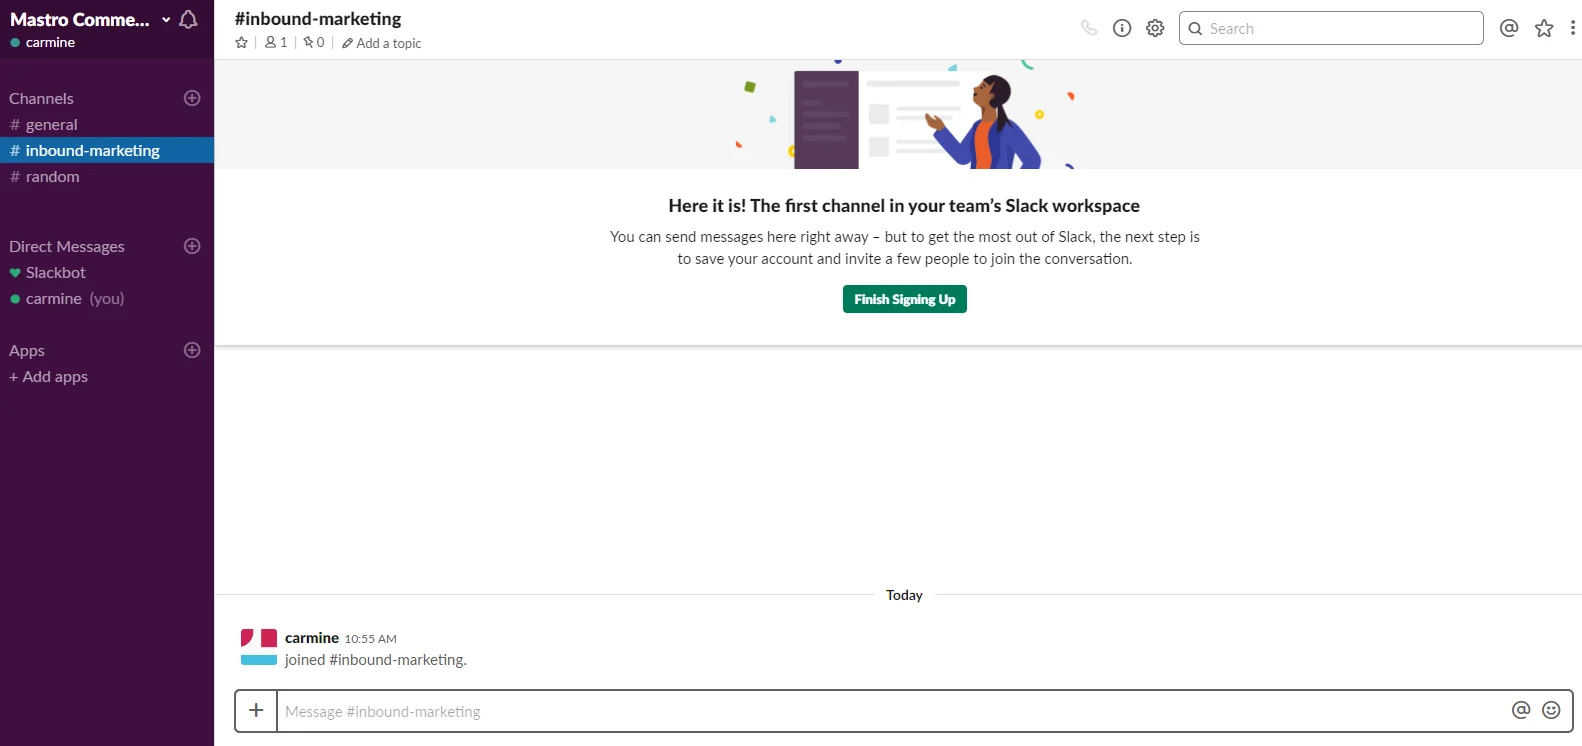Image resolution: width=1582 pixels, height=746 pixels.
Task: Click the Direct Messages section header
Action: (x=67, y=246)
